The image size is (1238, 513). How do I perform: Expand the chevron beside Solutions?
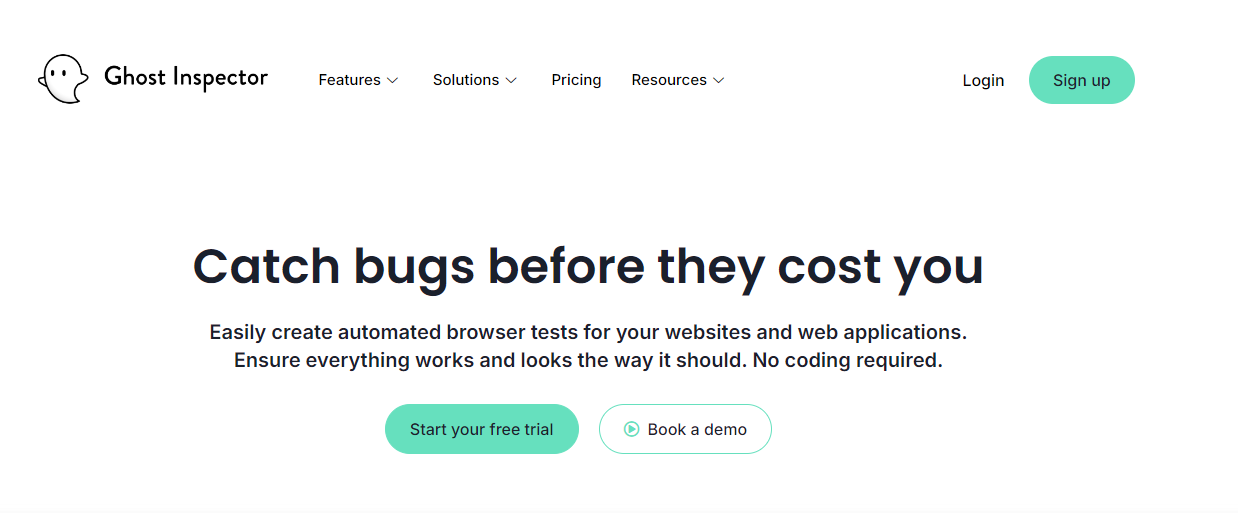click(x=511, y=81)
